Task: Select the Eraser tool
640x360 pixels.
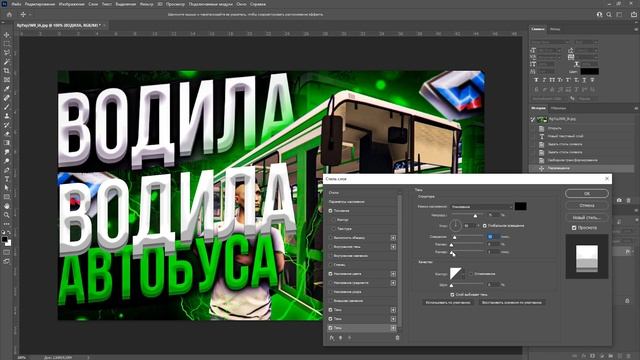Action: (x=7, y=134)
